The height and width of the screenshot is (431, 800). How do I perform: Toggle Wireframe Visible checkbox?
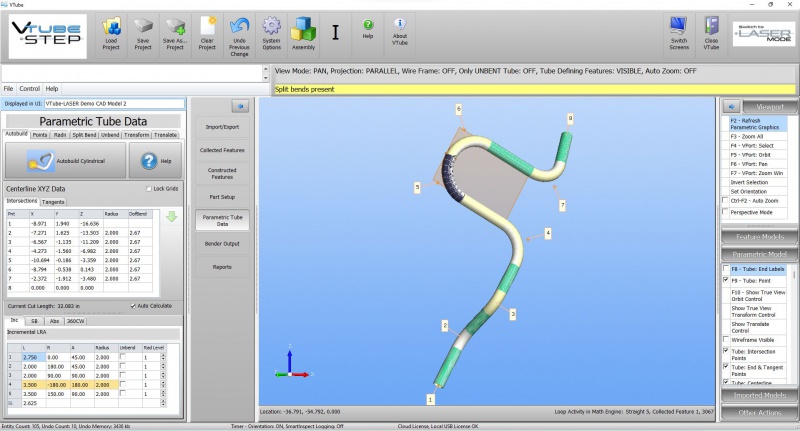tap(726, 340)
